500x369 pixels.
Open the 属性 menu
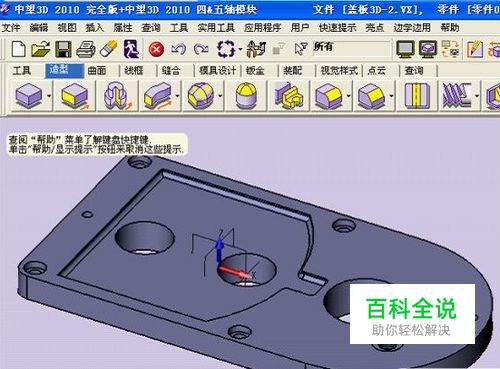coord(123,28)
